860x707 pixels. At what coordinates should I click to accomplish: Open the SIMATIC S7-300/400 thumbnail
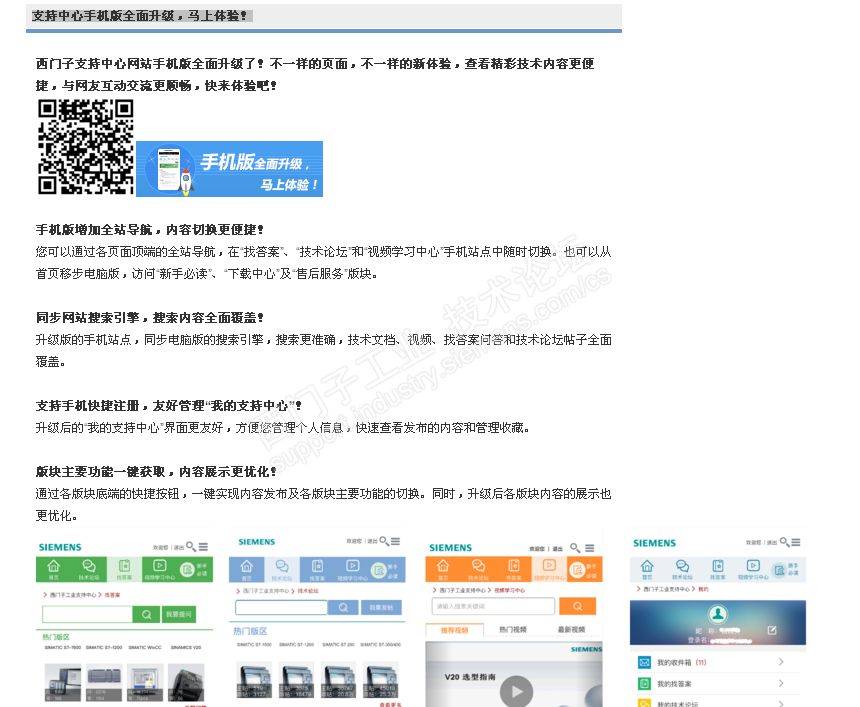pyautogui.click(x=381, y=679)
